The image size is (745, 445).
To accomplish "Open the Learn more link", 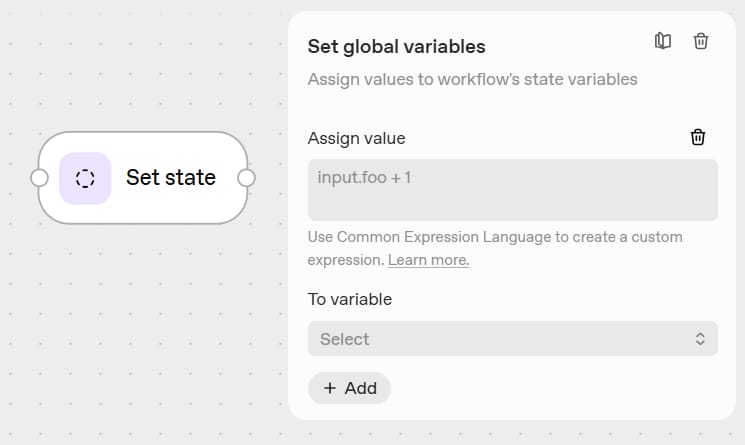I will click(x=428, y=260).
